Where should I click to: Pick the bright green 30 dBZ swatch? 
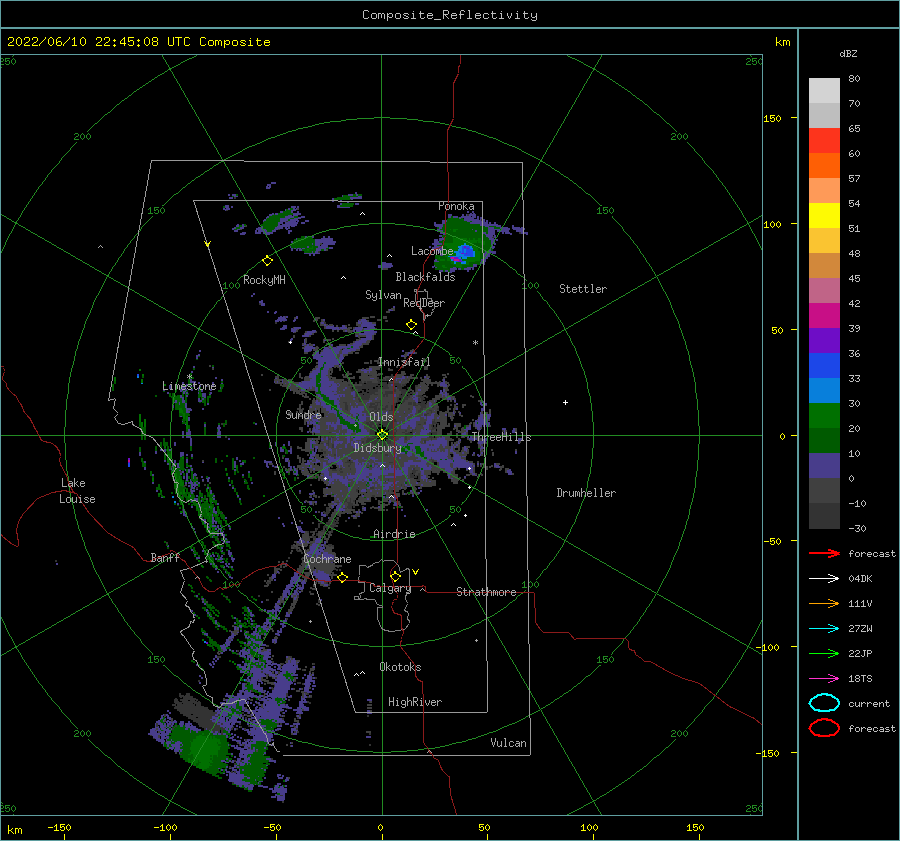(824, 415)
